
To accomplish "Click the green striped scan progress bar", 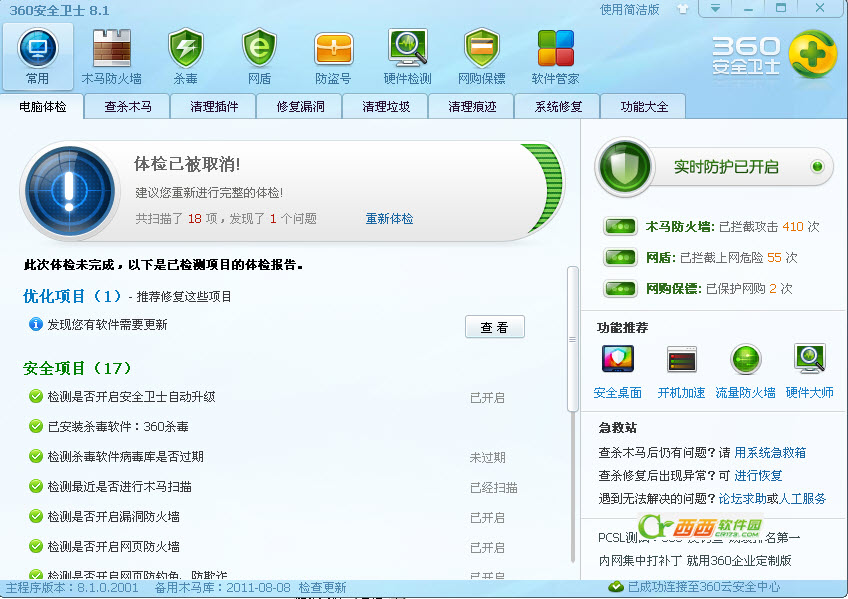I will [544, 188].
